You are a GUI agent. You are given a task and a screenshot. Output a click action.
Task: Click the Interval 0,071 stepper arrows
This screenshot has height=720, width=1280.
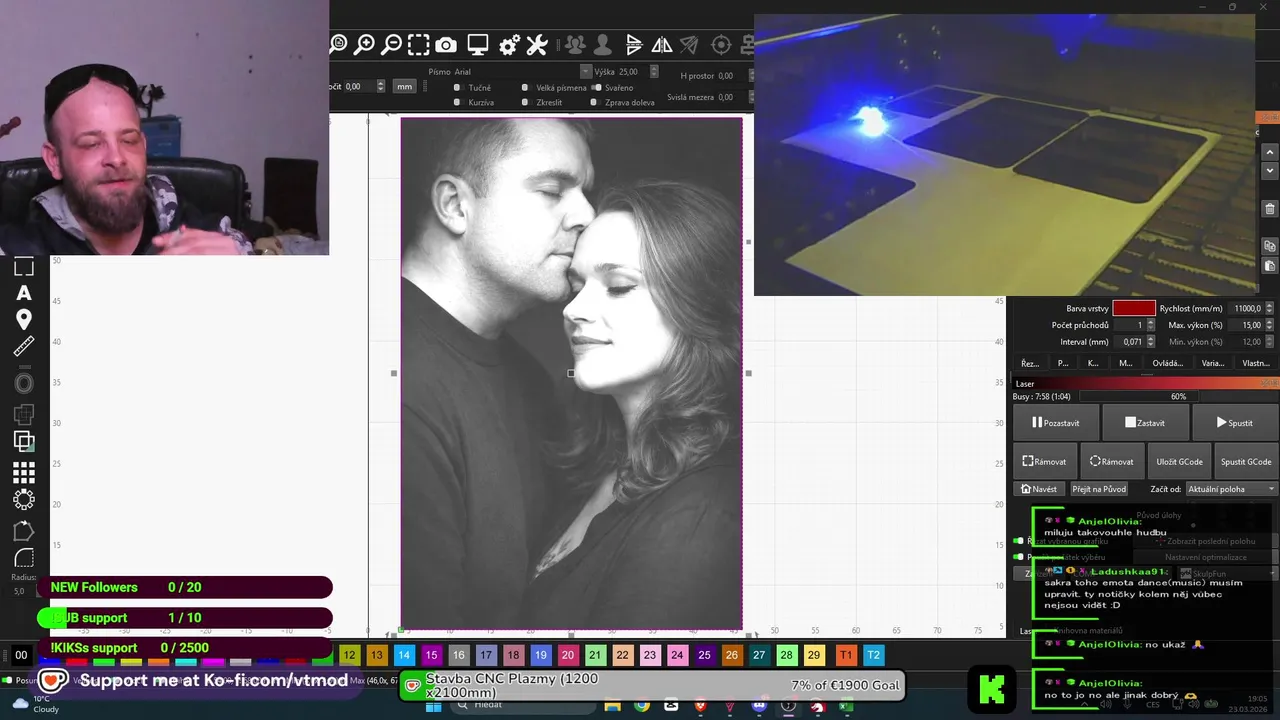point(1150,342)
